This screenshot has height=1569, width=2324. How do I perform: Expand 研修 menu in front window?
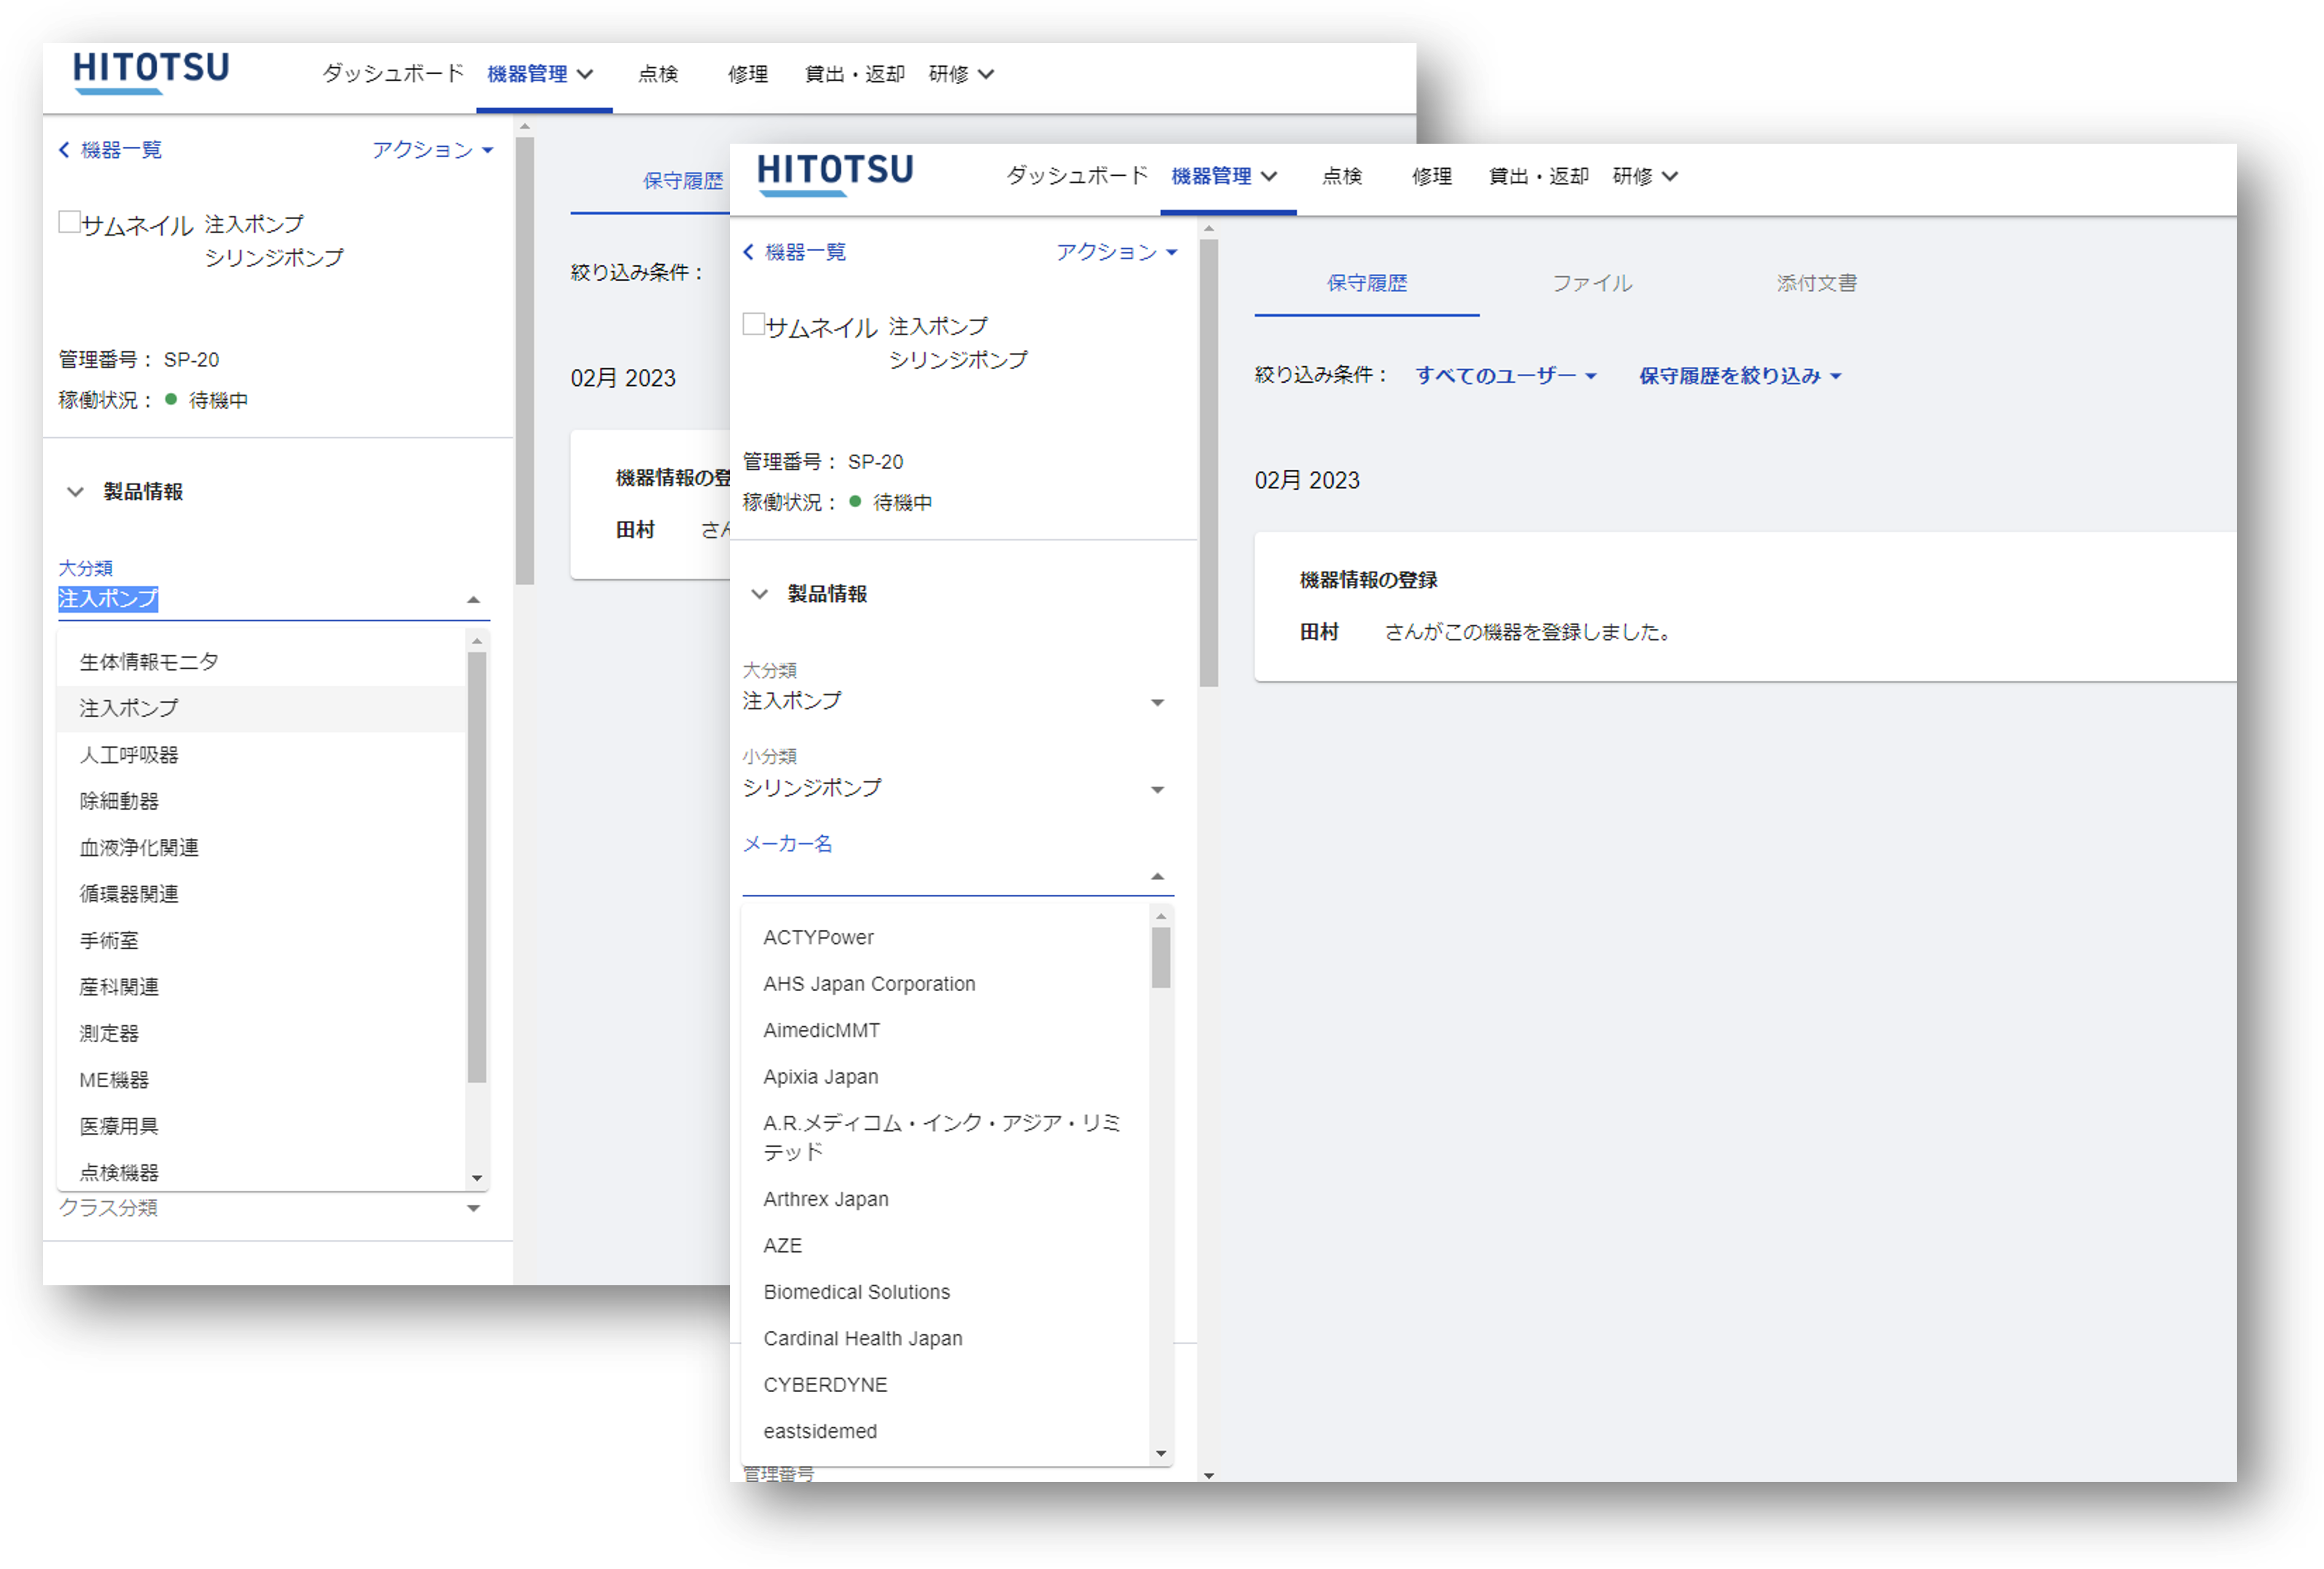[1646, 176]
